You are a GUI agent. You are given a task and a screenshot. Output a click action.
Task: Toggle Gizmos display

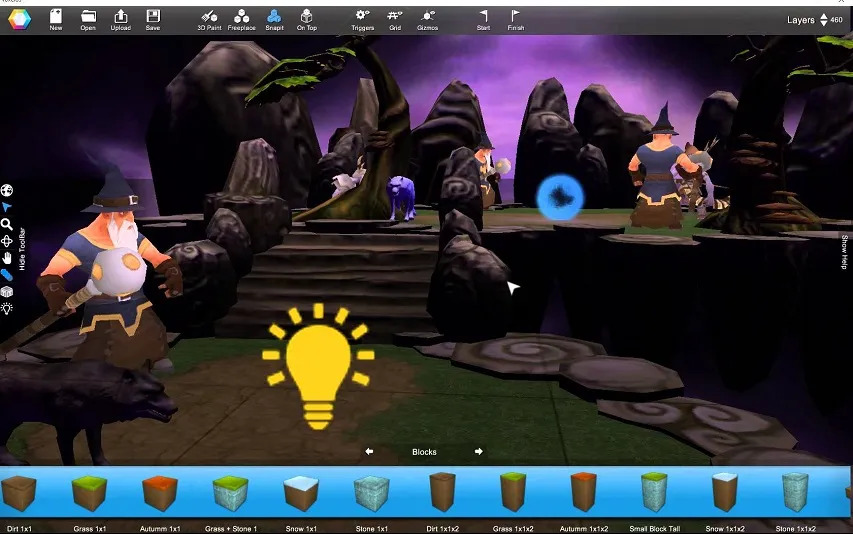click(428, 20)
